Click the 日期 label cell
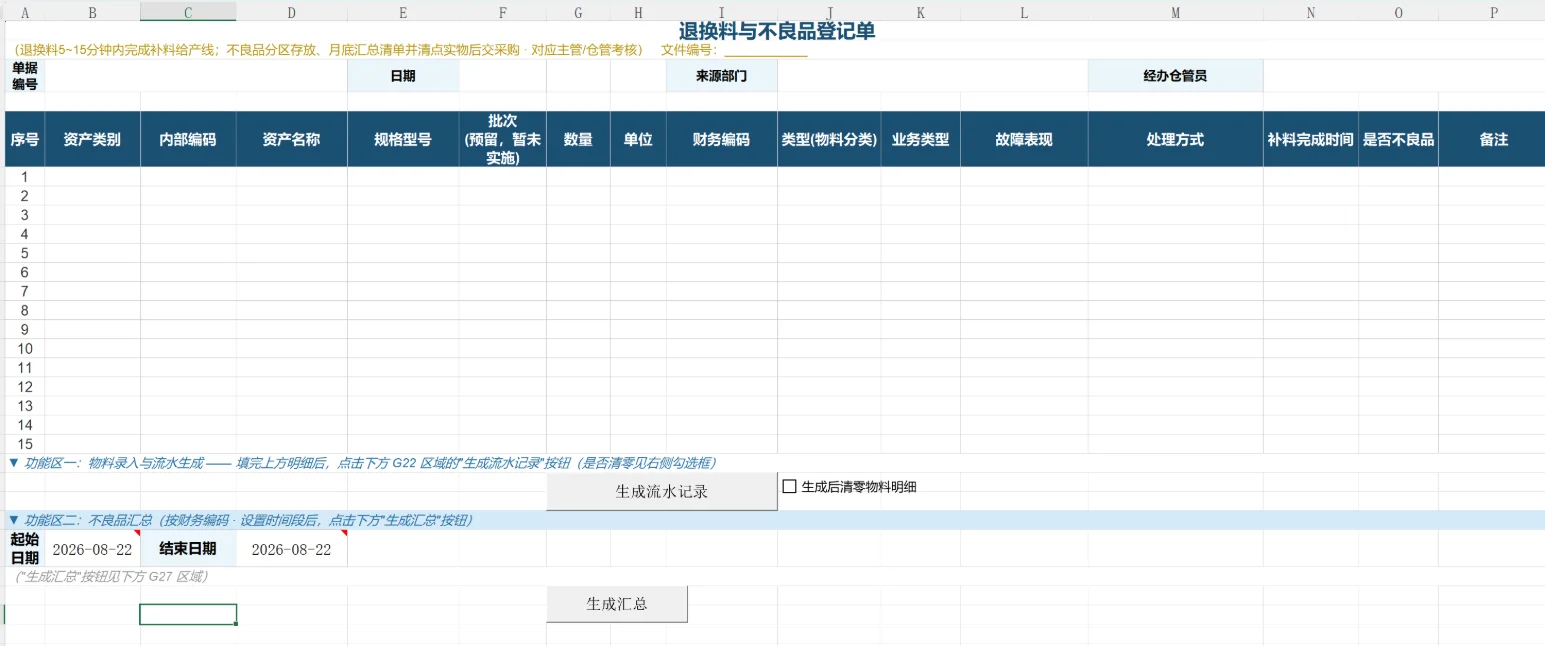This screenshot has height=646, width=1545. pyautogui.click(x=403, y=76)
